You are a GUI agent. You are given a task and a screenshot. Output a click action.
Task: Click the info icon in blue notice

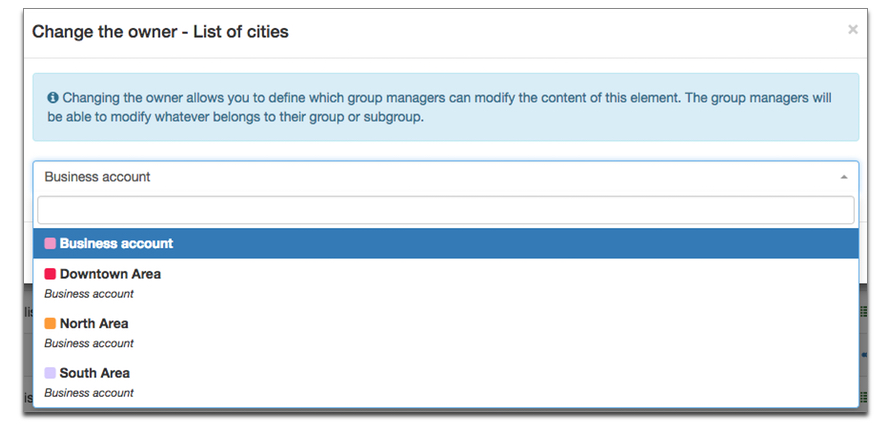point(53,98)
